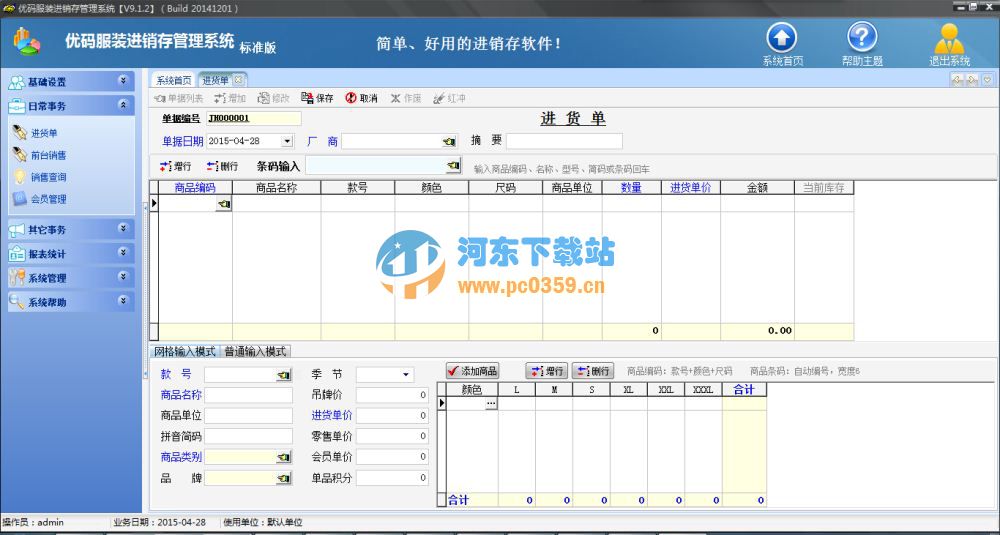
Task: Click the 品牌 lookup hand icon
Action: [x=284, y=478]
